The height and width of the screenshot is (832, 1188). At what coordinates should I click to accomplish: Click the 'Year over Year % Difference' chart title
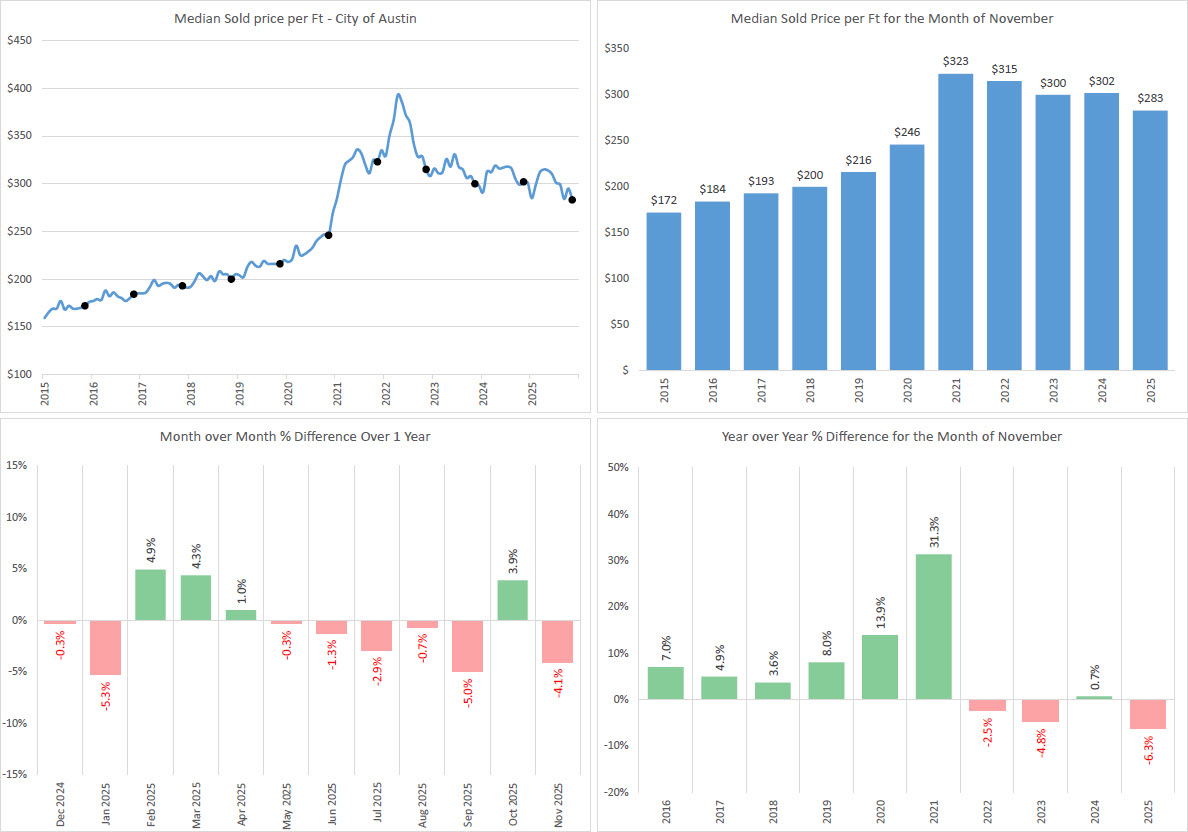pos(892,437)
